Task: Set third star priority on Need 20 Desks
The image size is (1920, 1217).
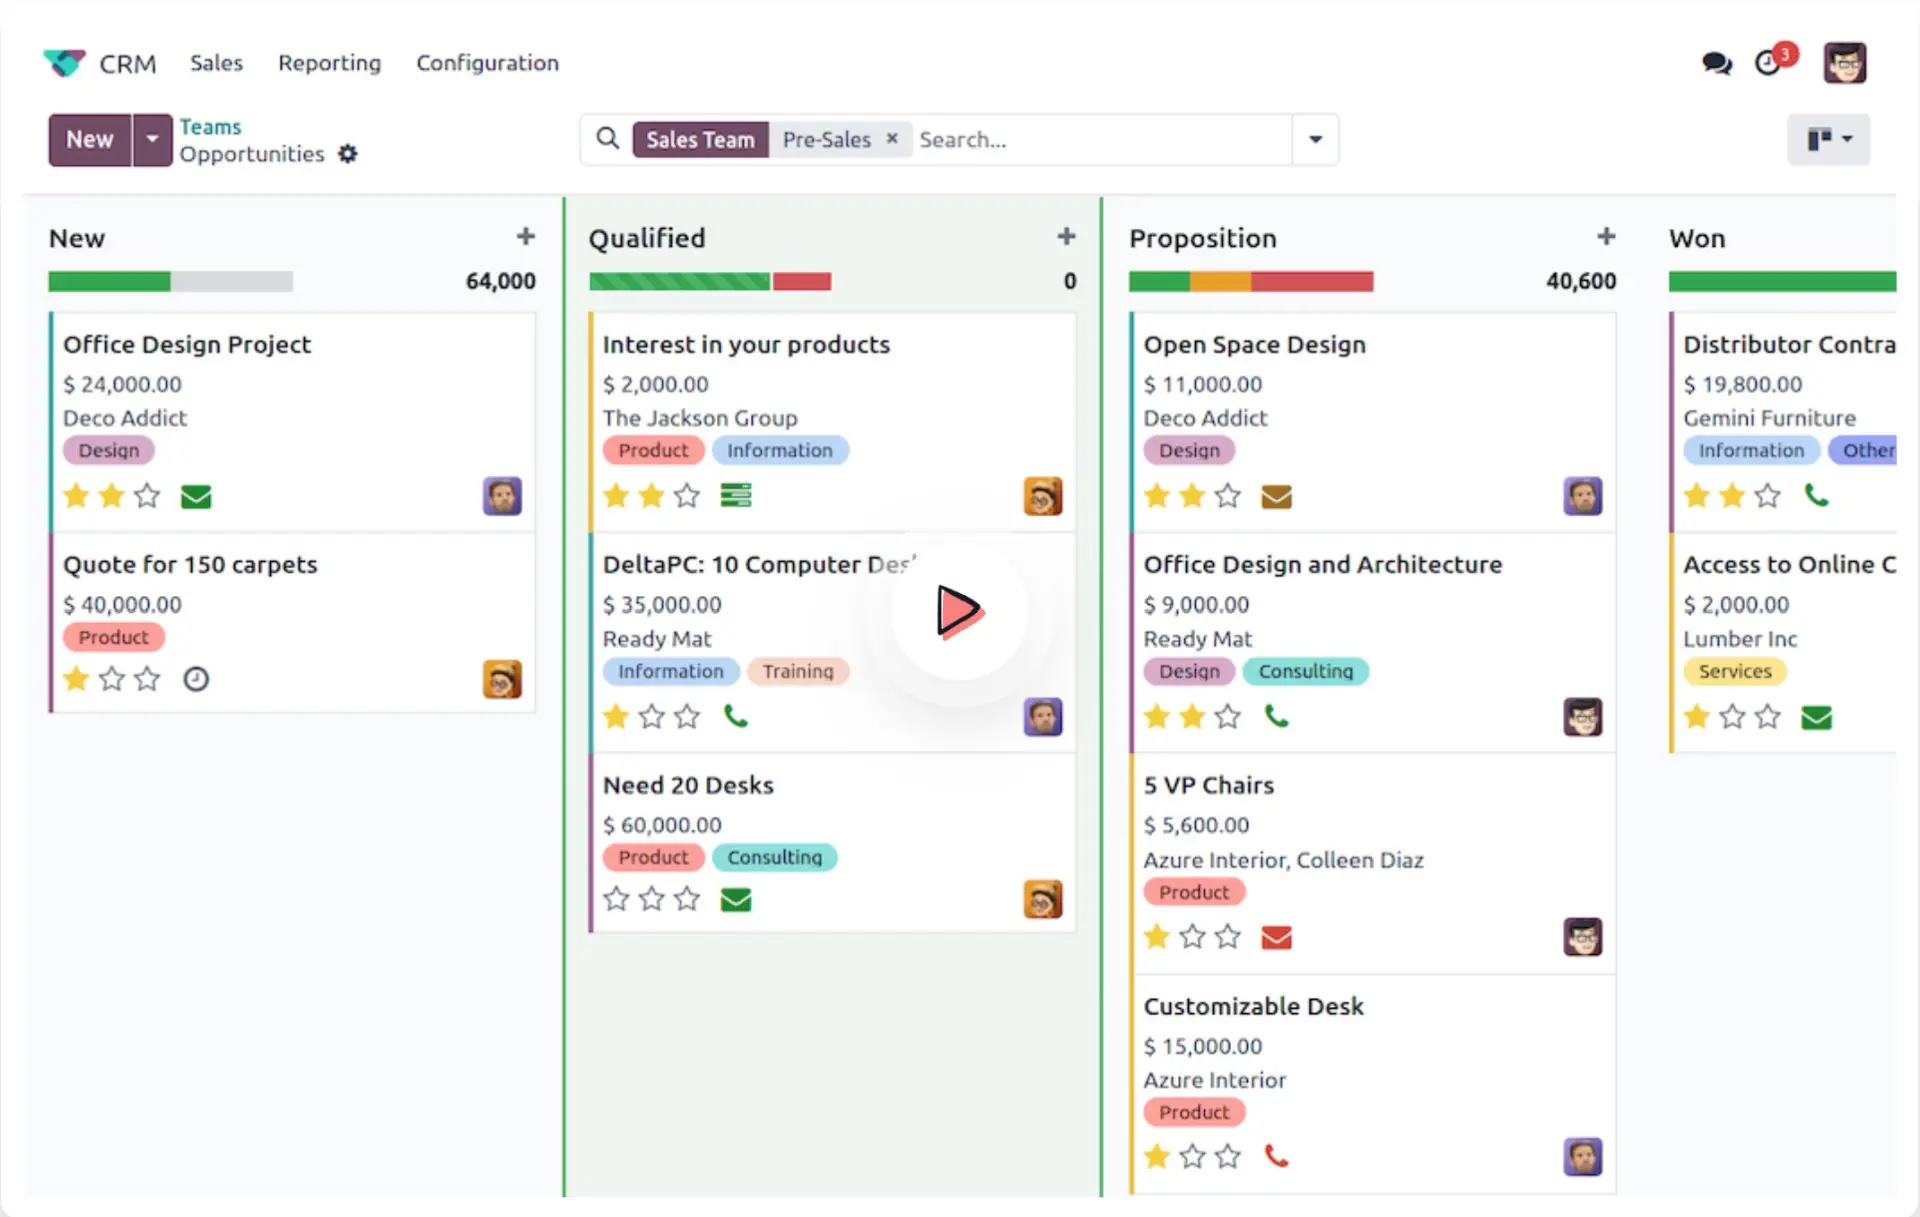Action: (687, 899)
